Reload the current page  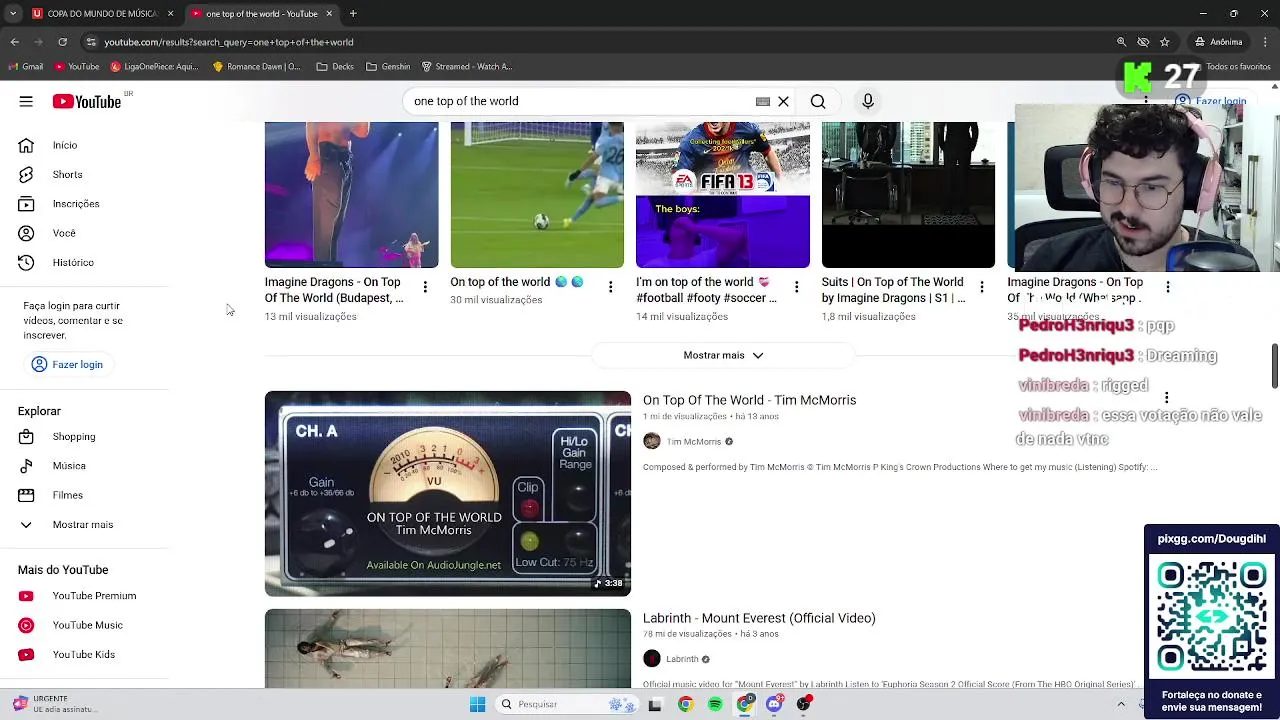(62, 42)
